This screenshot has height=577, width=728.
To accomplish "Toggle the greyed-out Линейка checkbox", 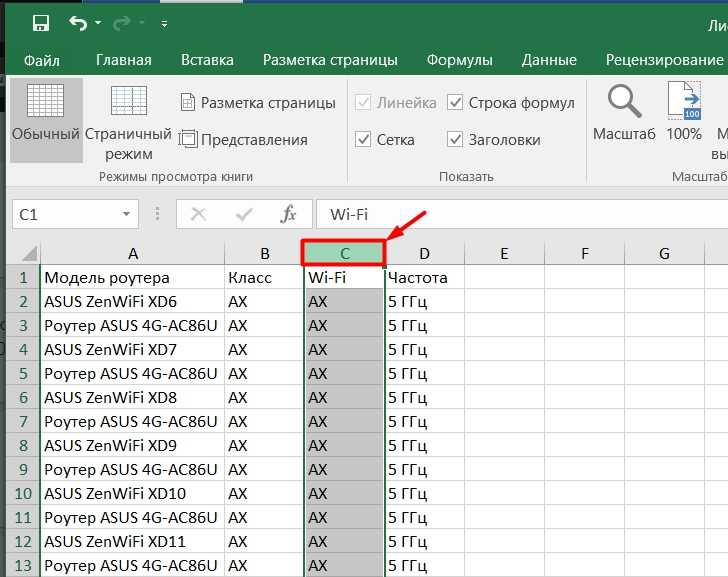I will point(363,103).
